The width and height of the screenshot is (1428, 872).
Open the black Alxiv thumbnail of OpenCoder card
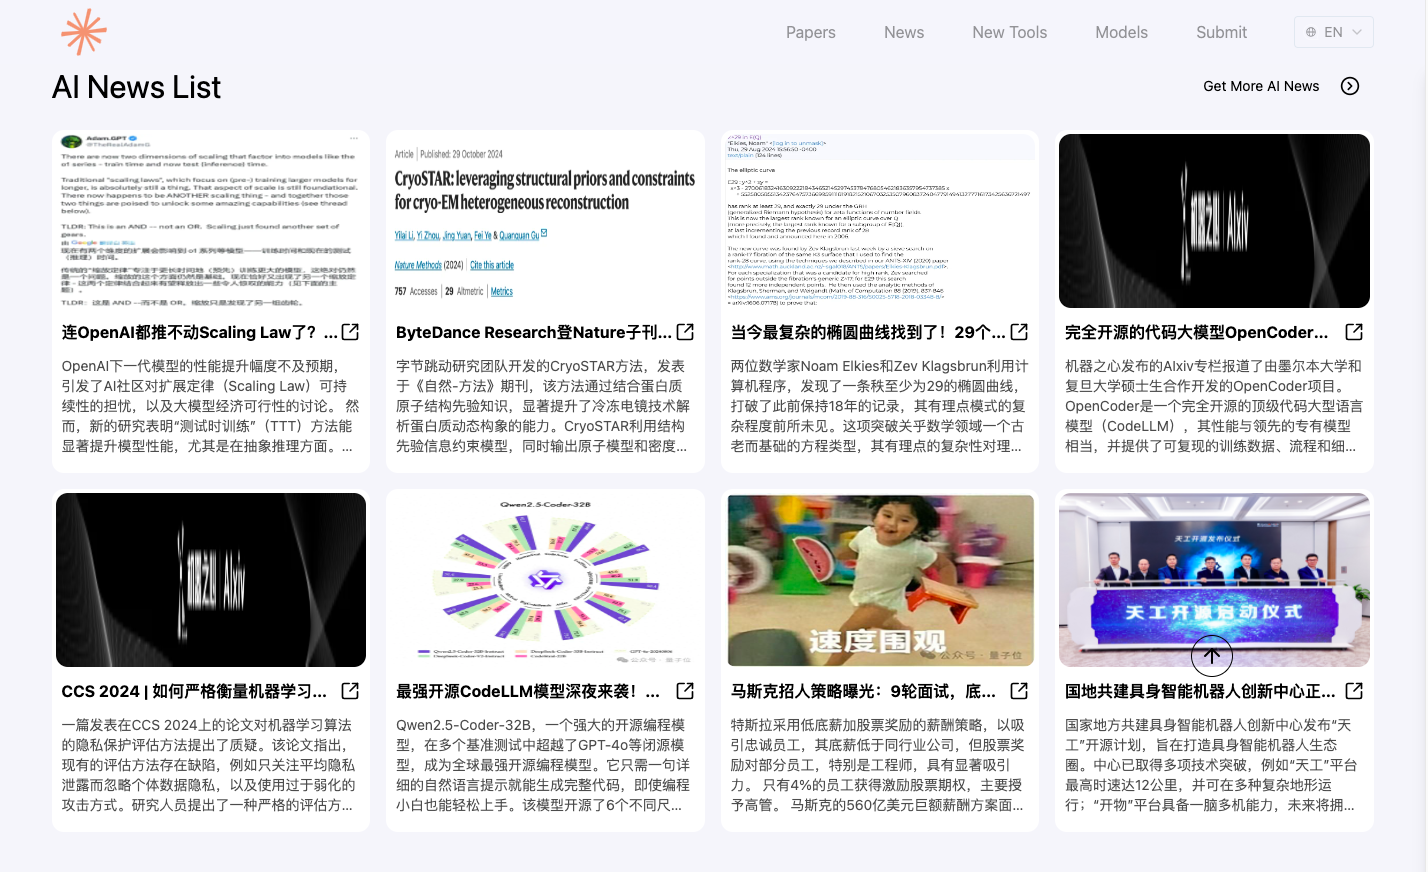(x=1214, y=221)
